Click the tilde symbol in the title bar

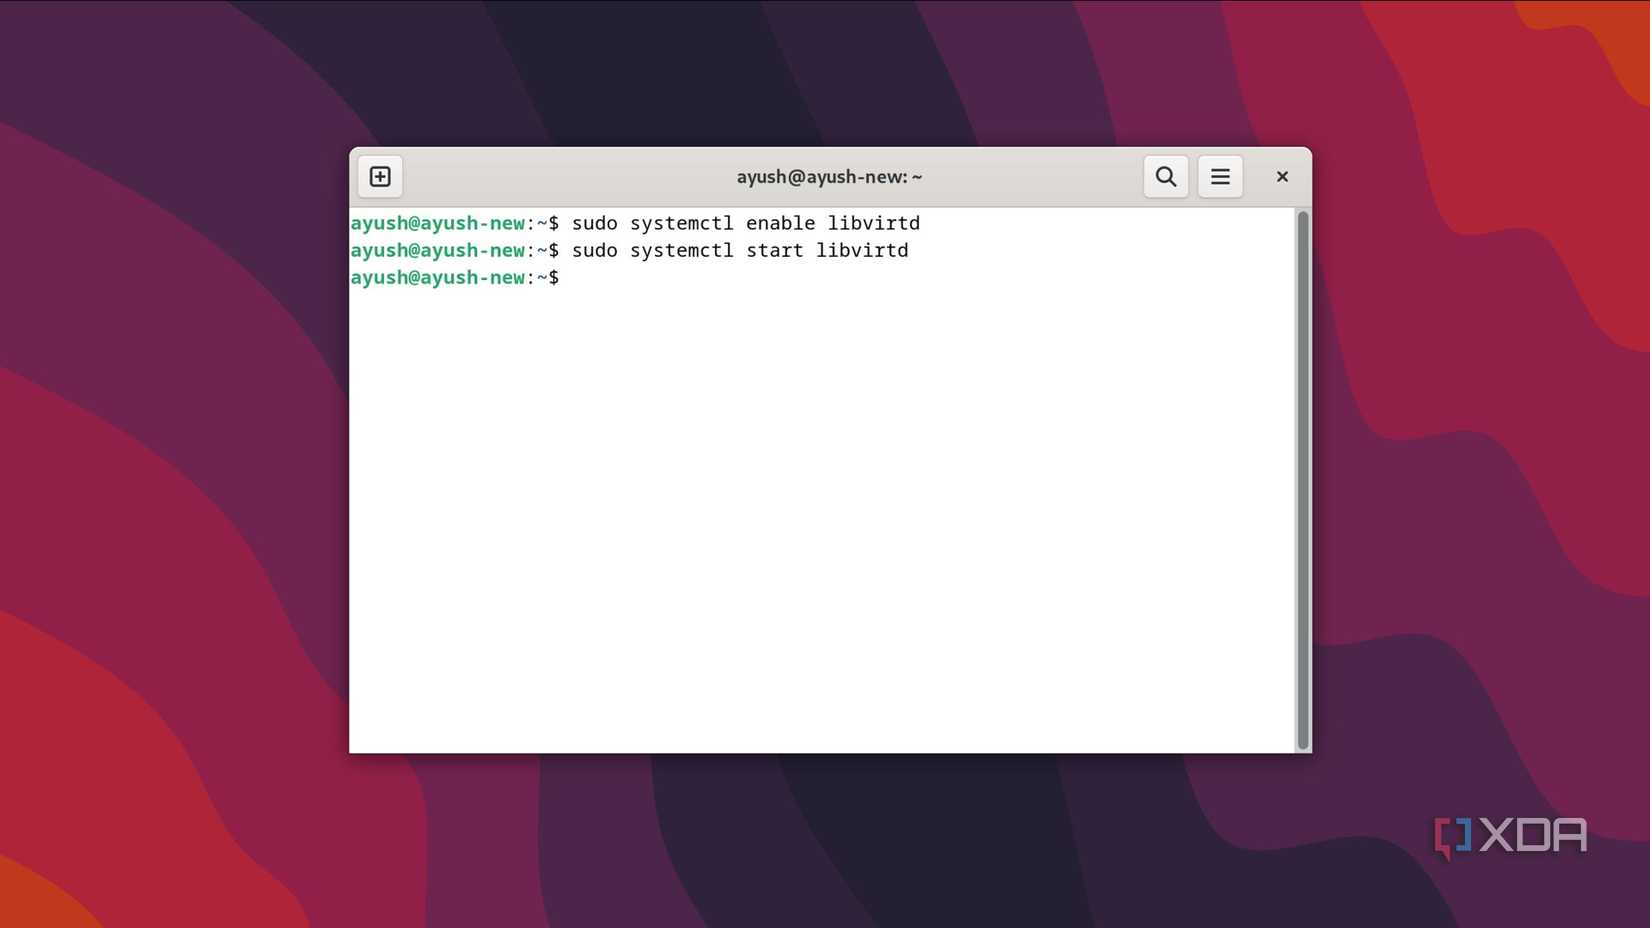point(916,176)
